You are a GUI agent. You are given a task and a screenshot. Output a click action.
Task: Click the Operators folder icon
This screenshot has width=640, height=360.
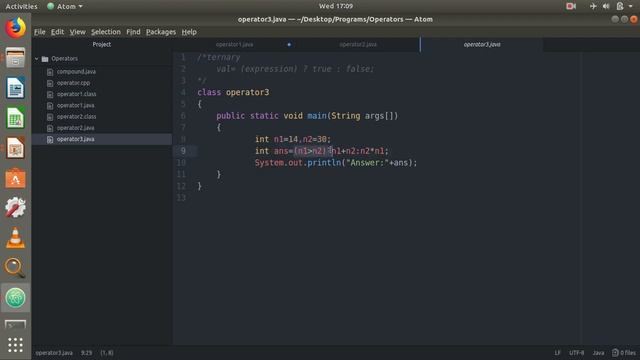point(45,59)
